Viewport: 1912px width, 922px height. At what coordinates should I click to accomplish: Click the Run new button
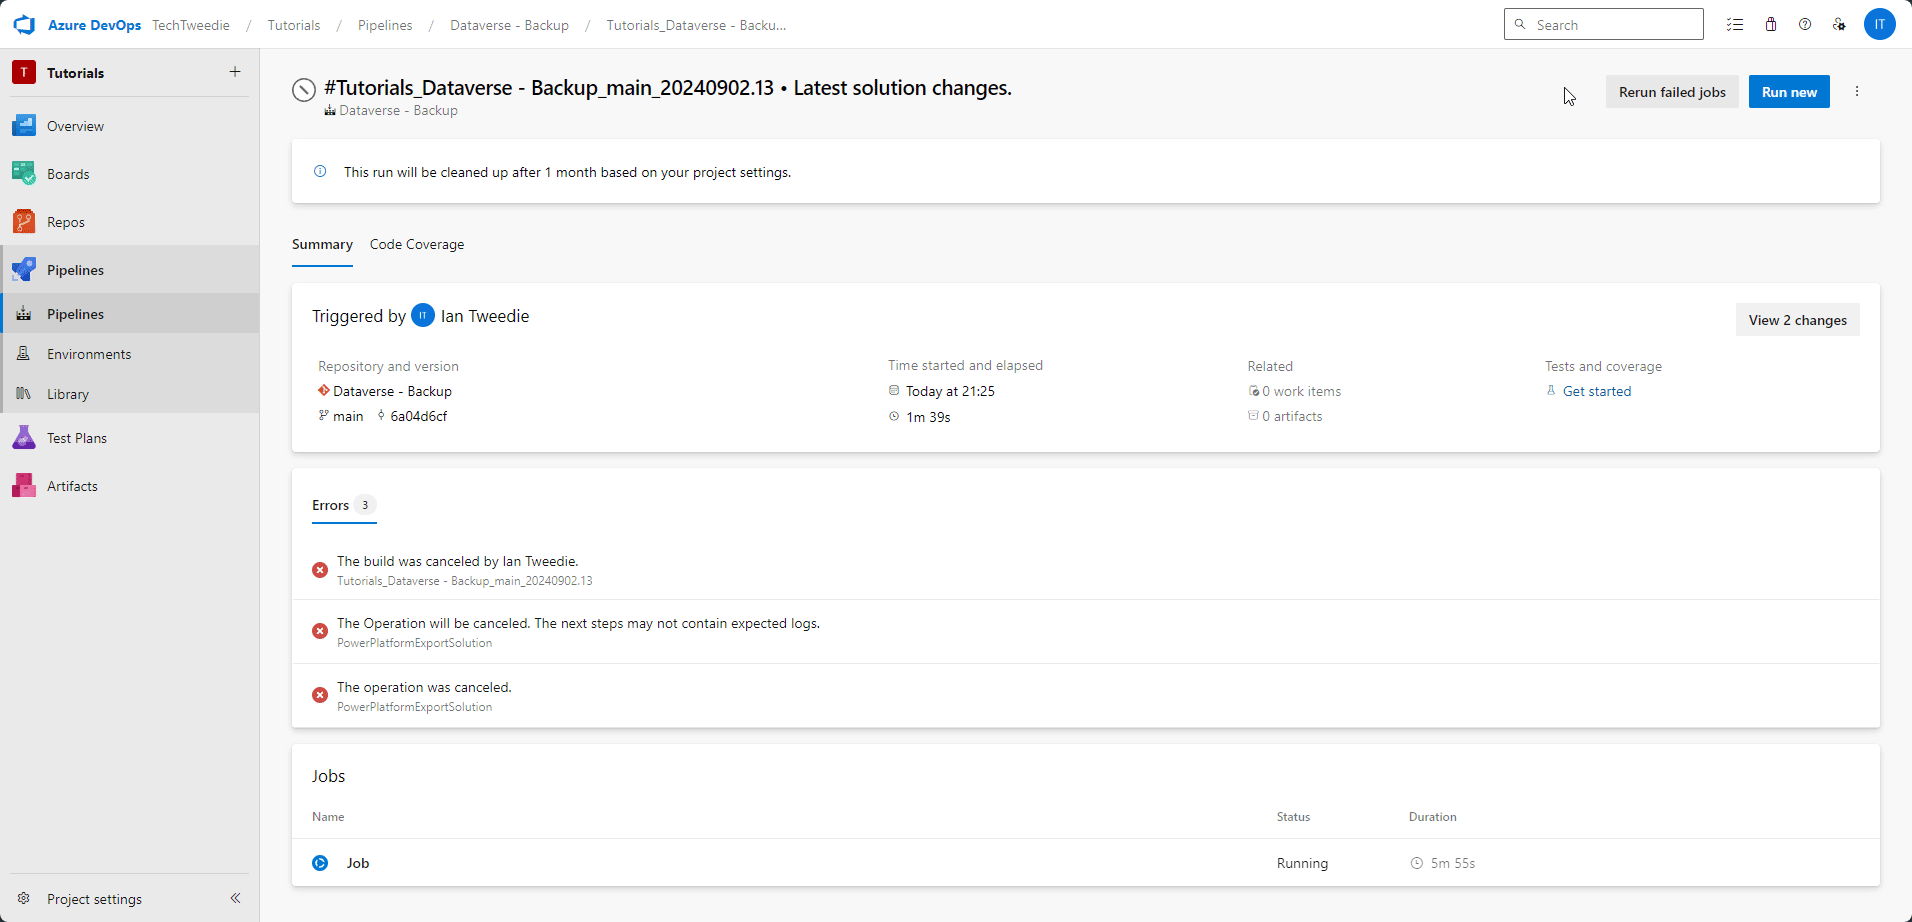(x=1789, y=91)
